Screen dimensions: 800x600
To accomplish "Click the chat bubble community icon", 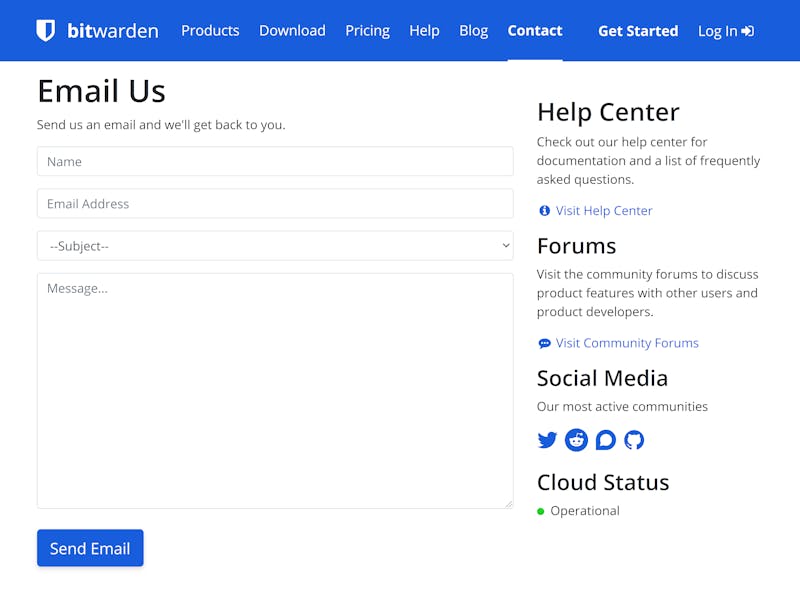I will tap(606, 440).
